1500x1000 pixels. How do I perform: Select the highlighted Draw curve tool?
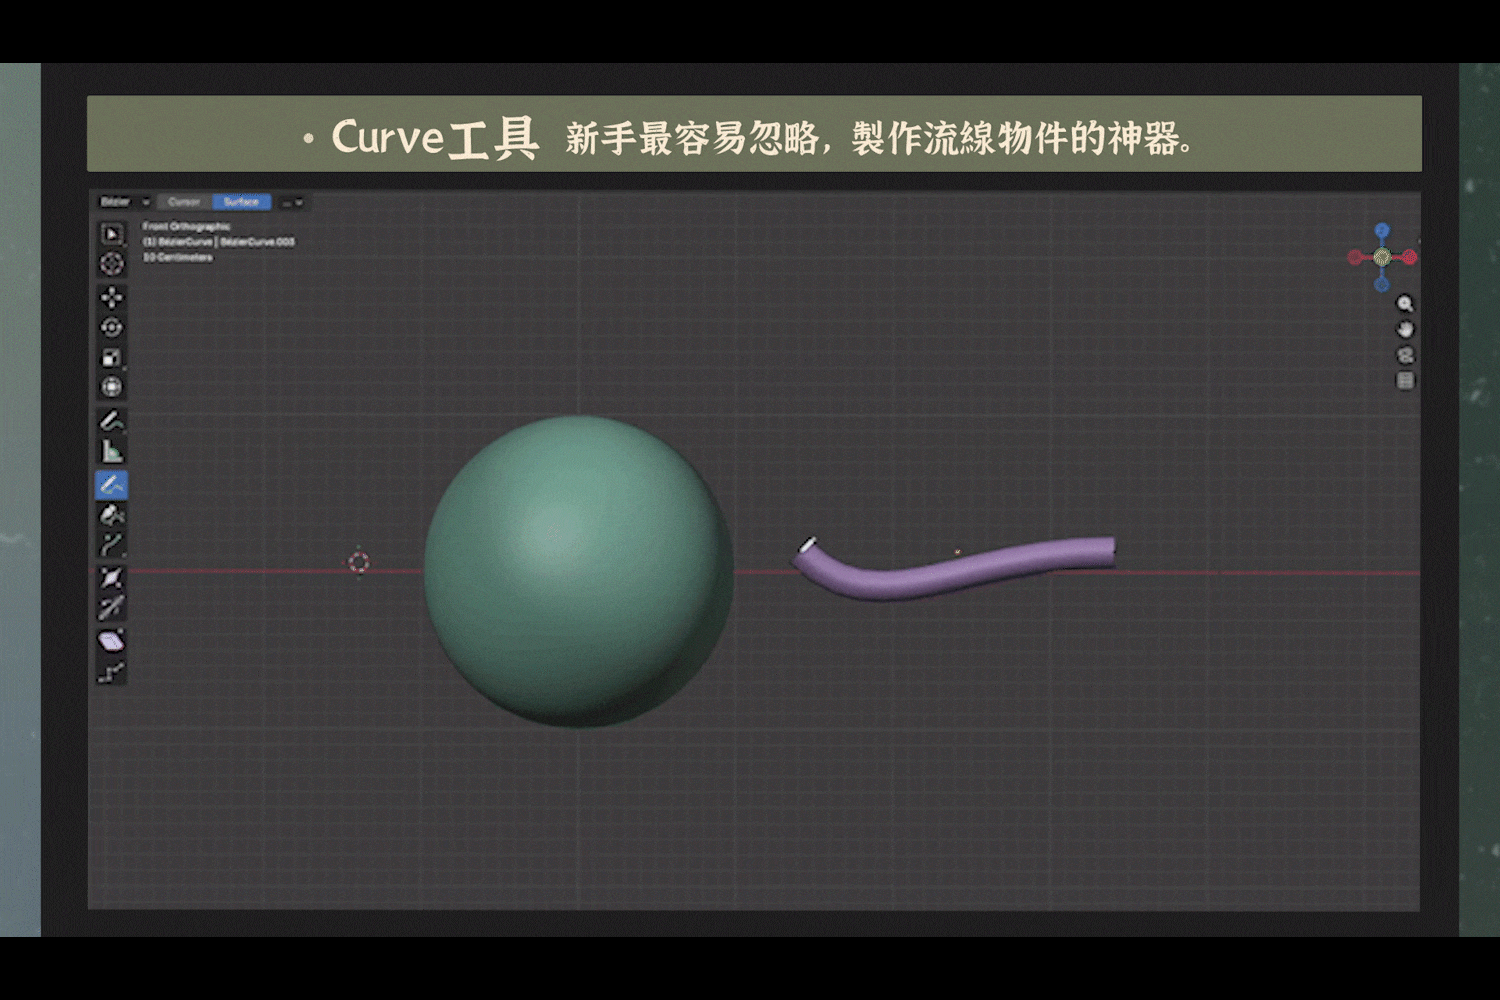point(111,485)
